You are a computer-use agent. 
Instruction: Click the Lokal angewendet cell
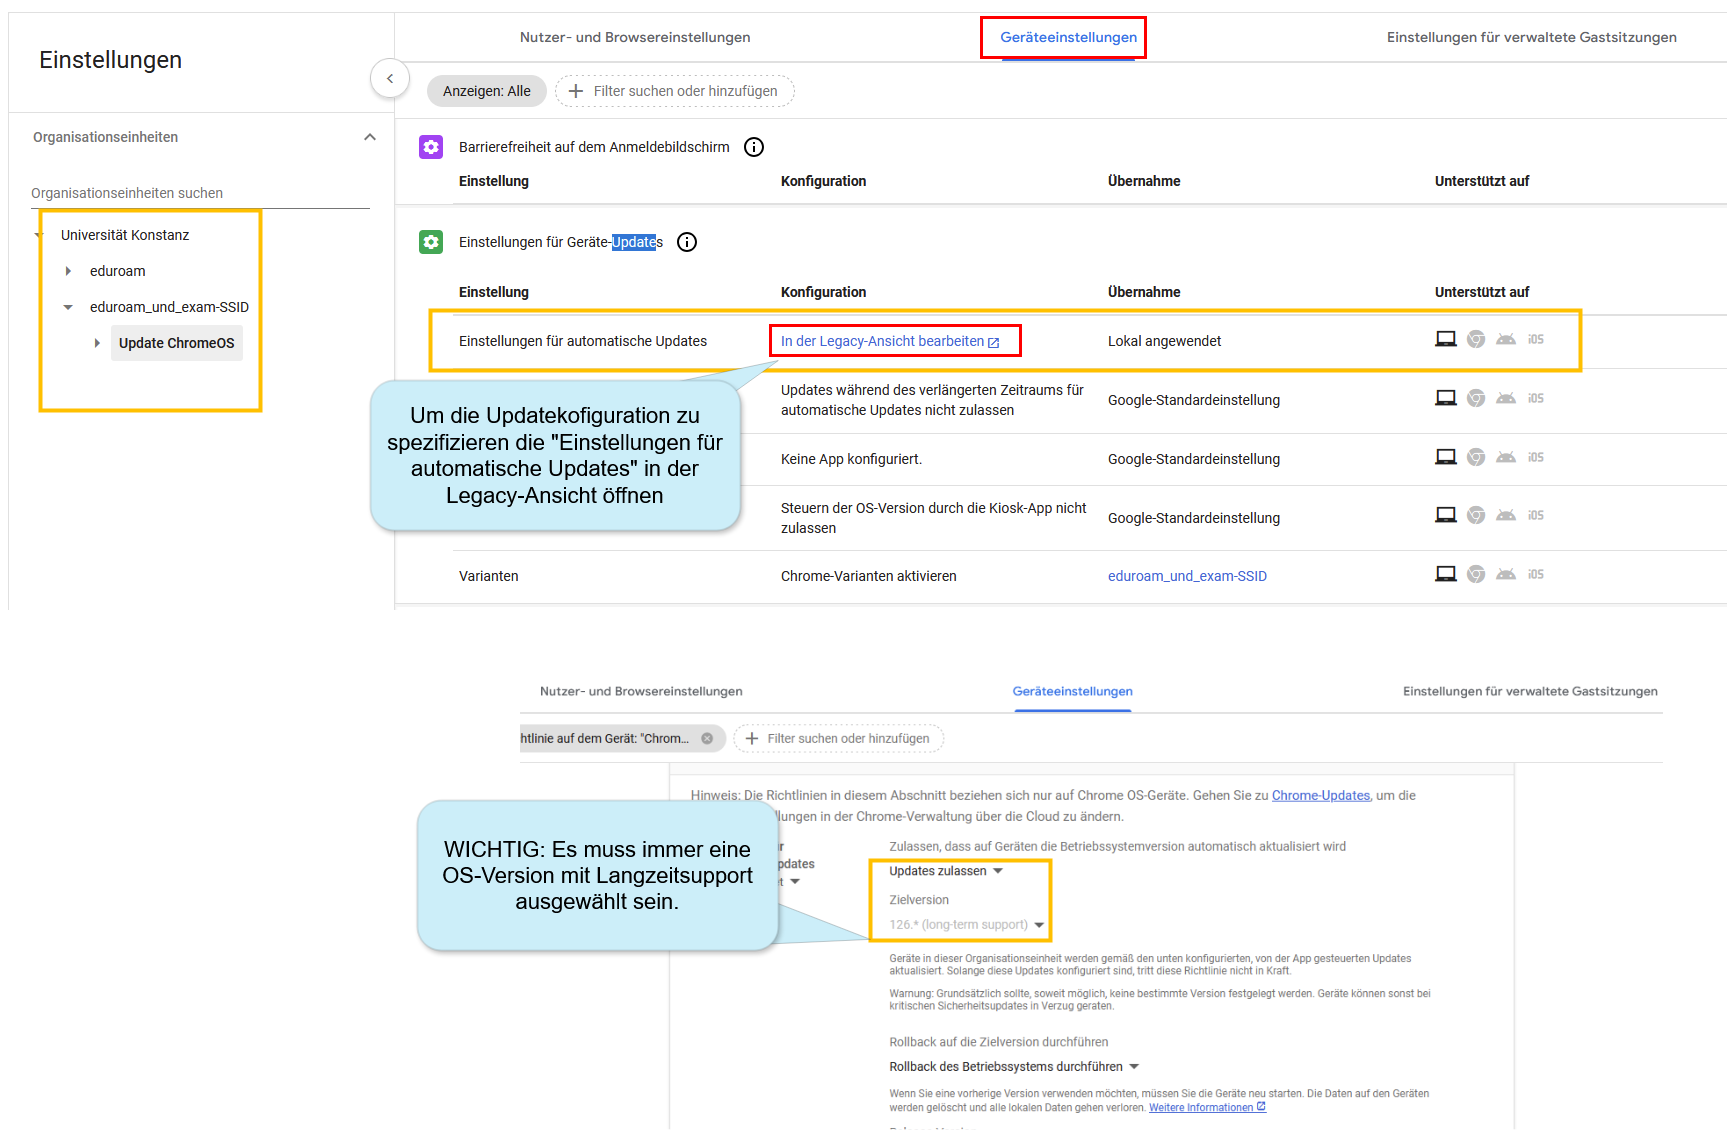1164,341
